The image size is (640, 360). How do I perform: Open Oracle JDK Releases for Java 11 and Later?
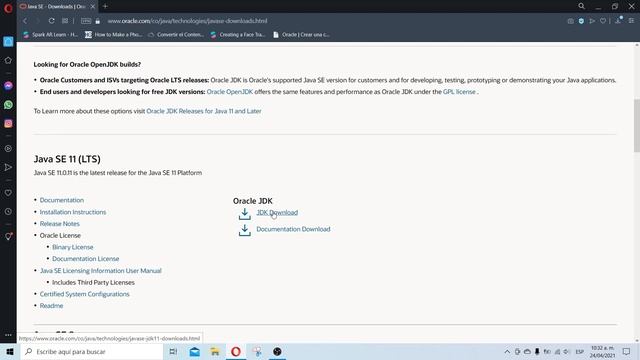[x=204, y=111]
